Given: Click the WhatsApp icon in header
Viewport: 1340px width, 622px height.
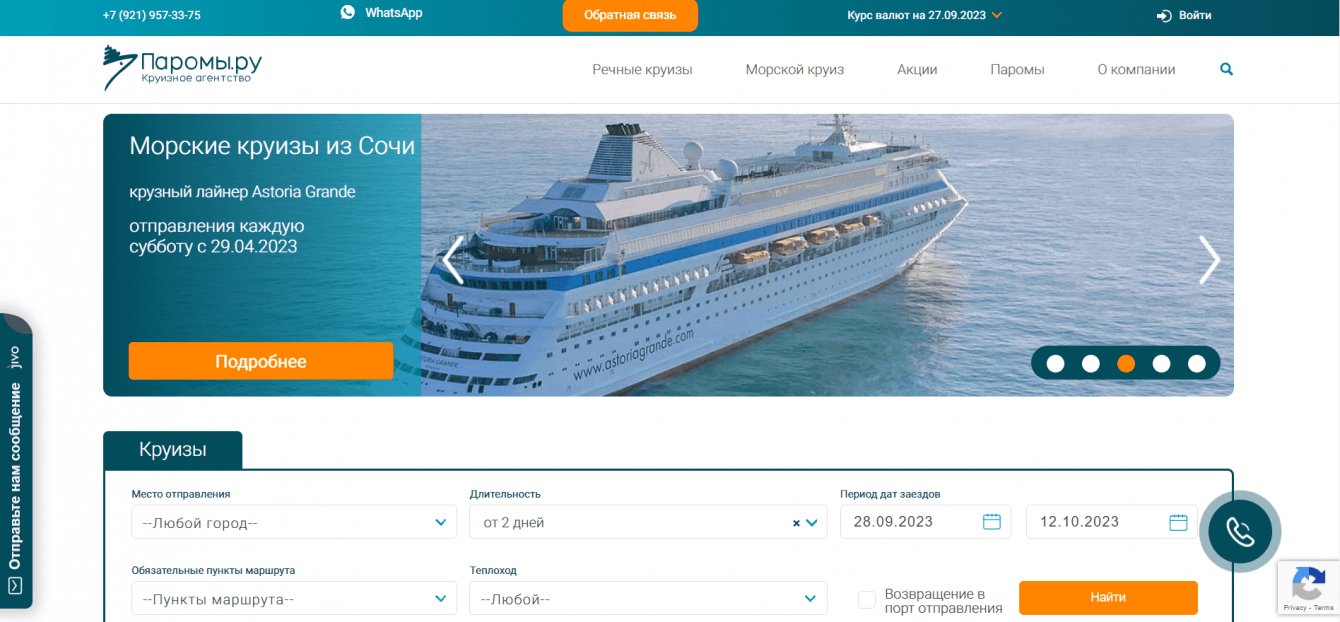Looking at the screenshot, I should [x=348, y=13].
